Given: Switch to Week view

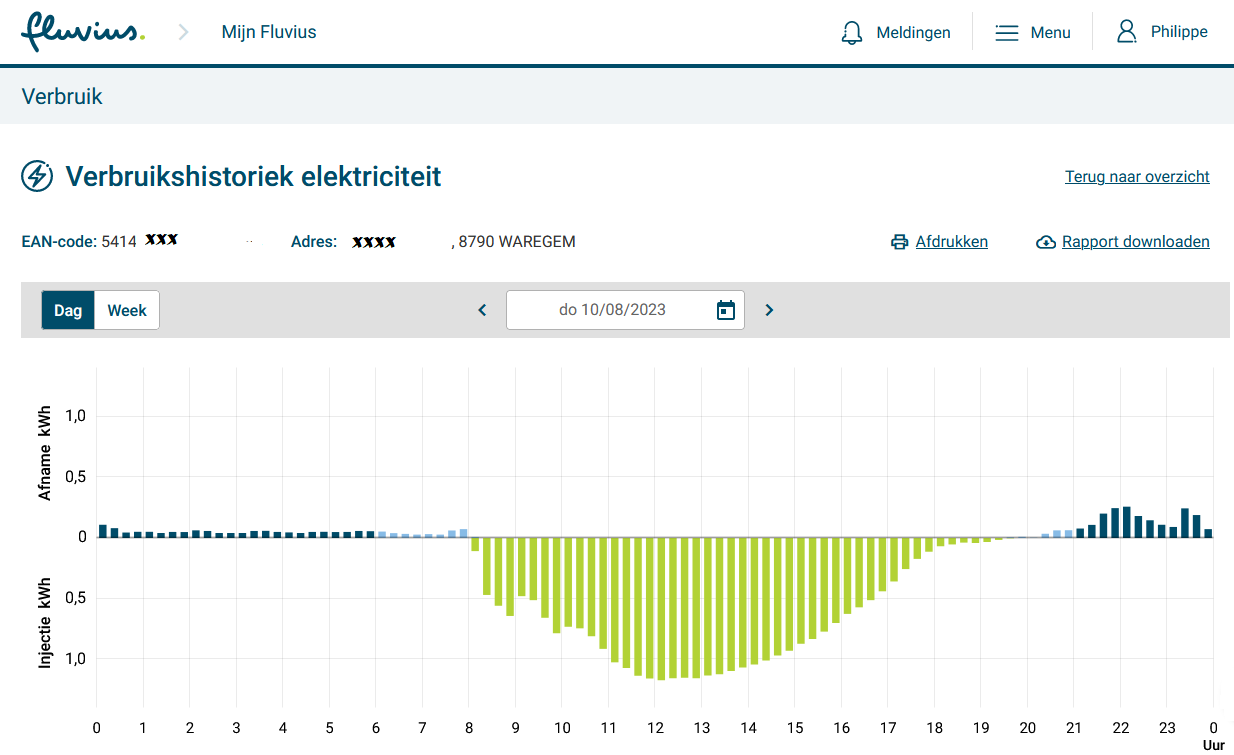Looking at the screenshot, I should (127, 310).
